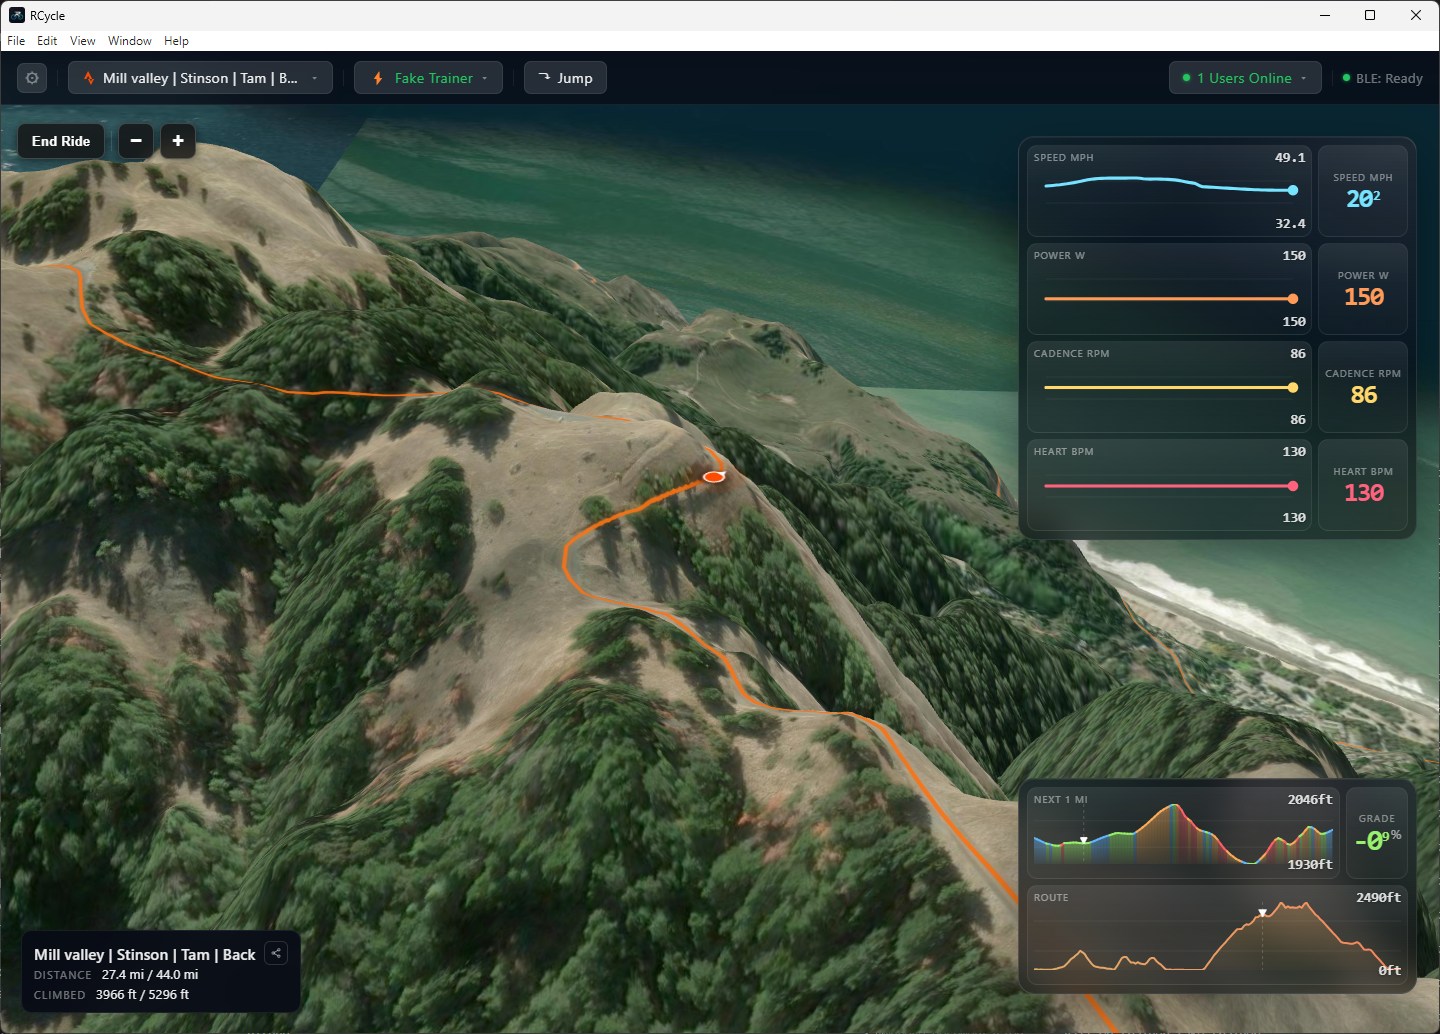
Task: Open the Mill valley route dropdown
Action: pos(312,77)
